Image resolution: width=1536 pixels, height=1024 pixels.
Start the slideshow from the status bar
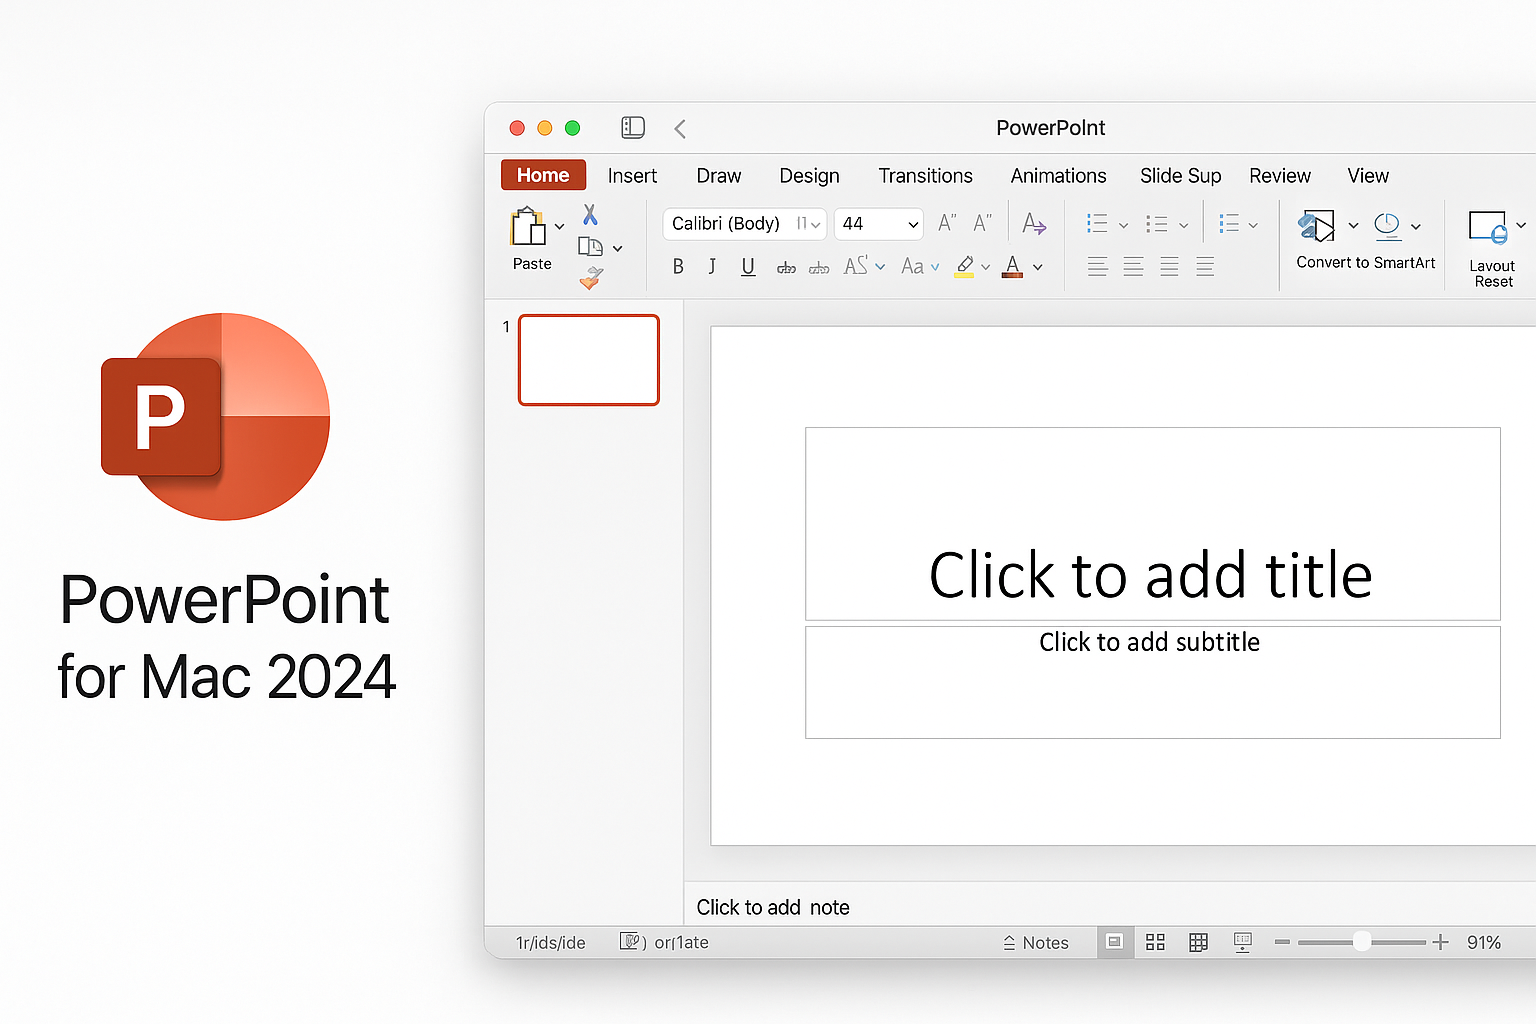tap(1242, 941)
